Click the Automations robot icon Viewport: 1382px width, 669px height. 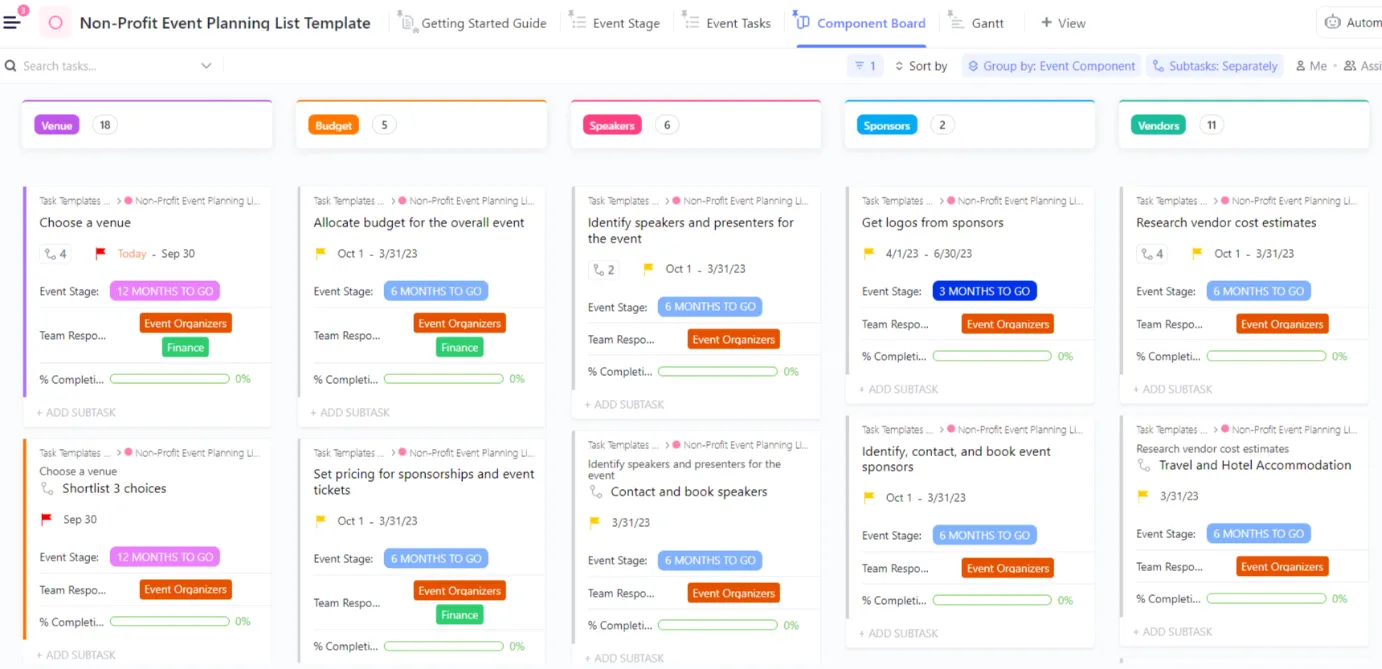coord(1332,22)
